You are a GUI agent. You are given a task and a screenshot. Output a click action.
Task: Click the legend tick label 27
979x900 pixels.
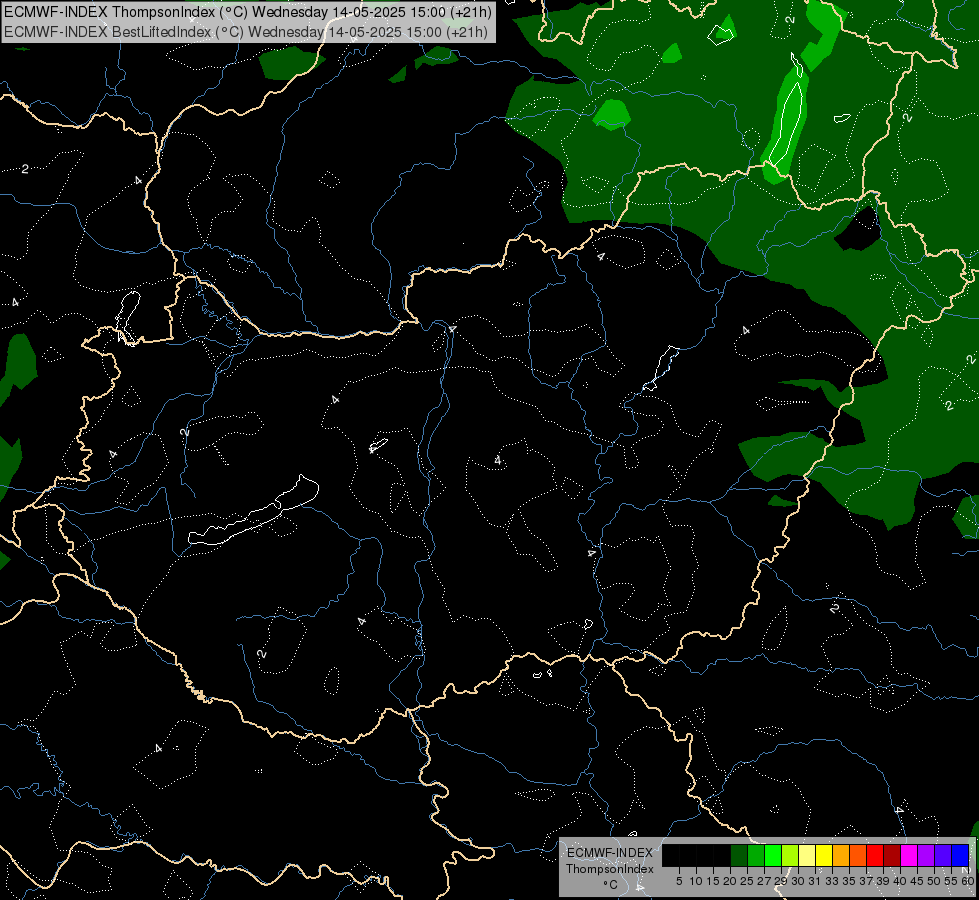tap(764, 881)
